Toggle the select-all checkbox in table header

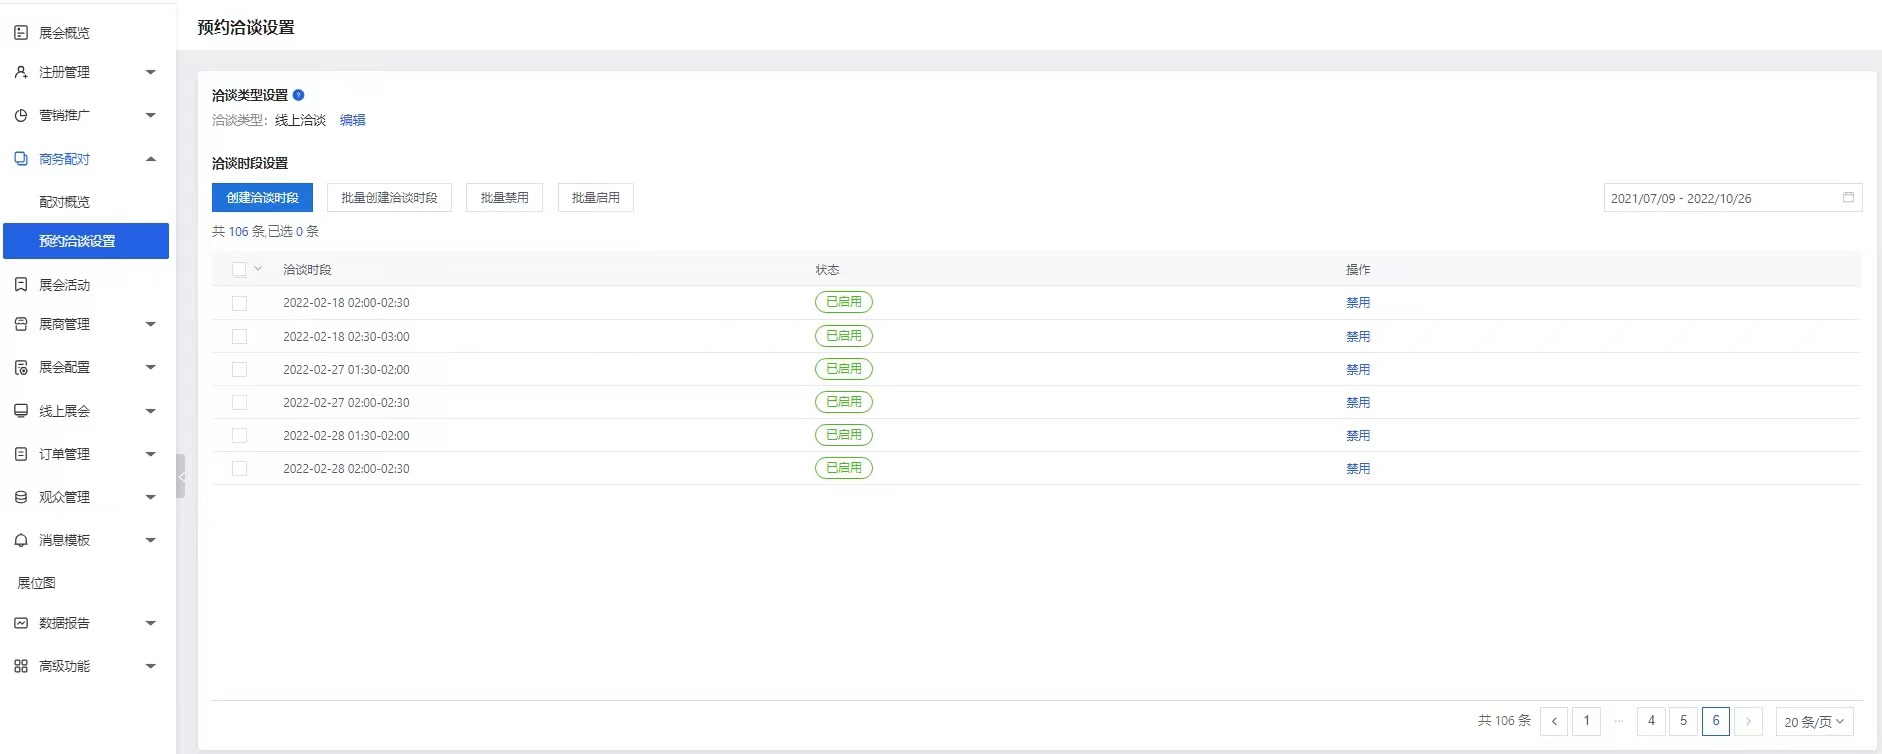239,270
